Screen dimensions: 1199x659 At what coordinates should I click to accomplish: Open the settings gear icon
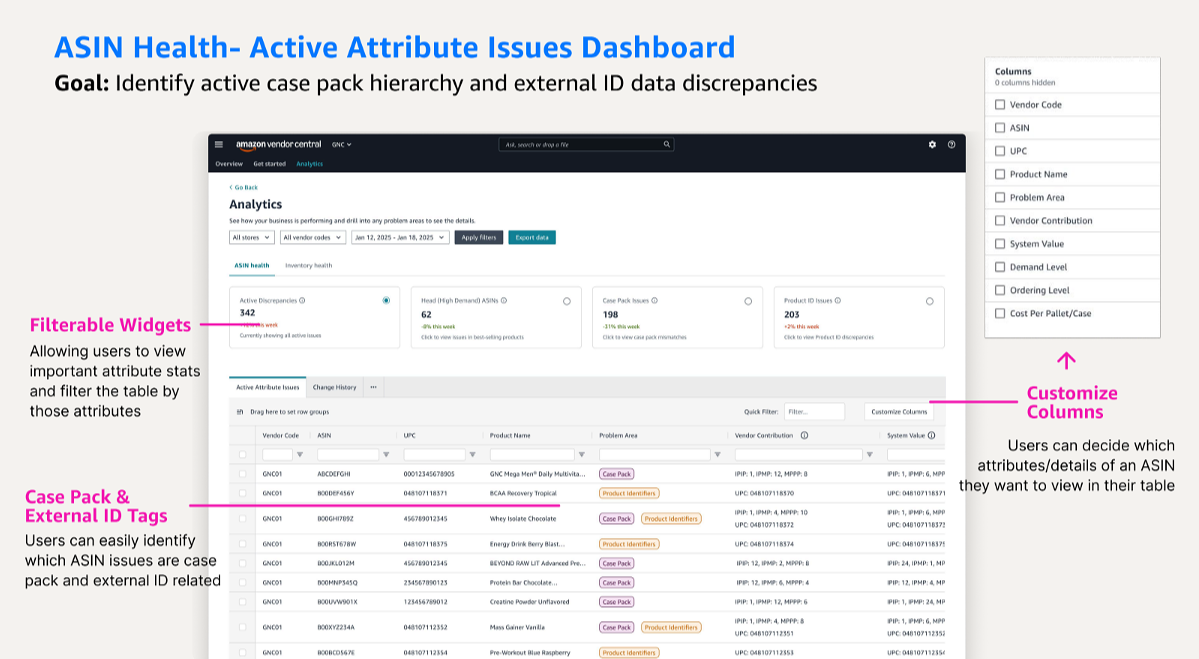click(932, 144)
